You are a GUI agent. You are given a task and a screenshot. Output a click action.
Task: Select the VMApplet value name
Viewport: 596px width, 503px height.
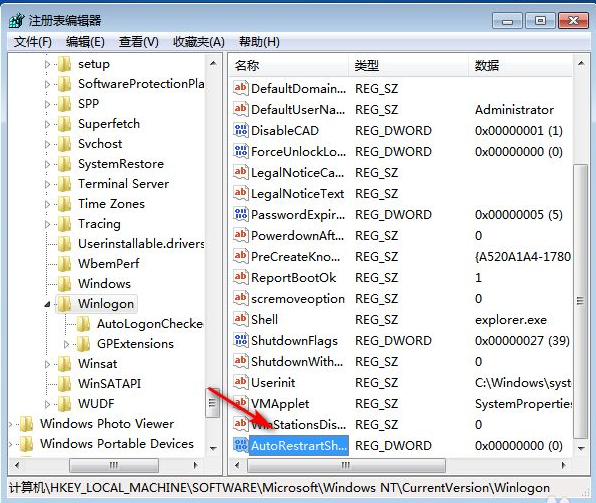280,404
